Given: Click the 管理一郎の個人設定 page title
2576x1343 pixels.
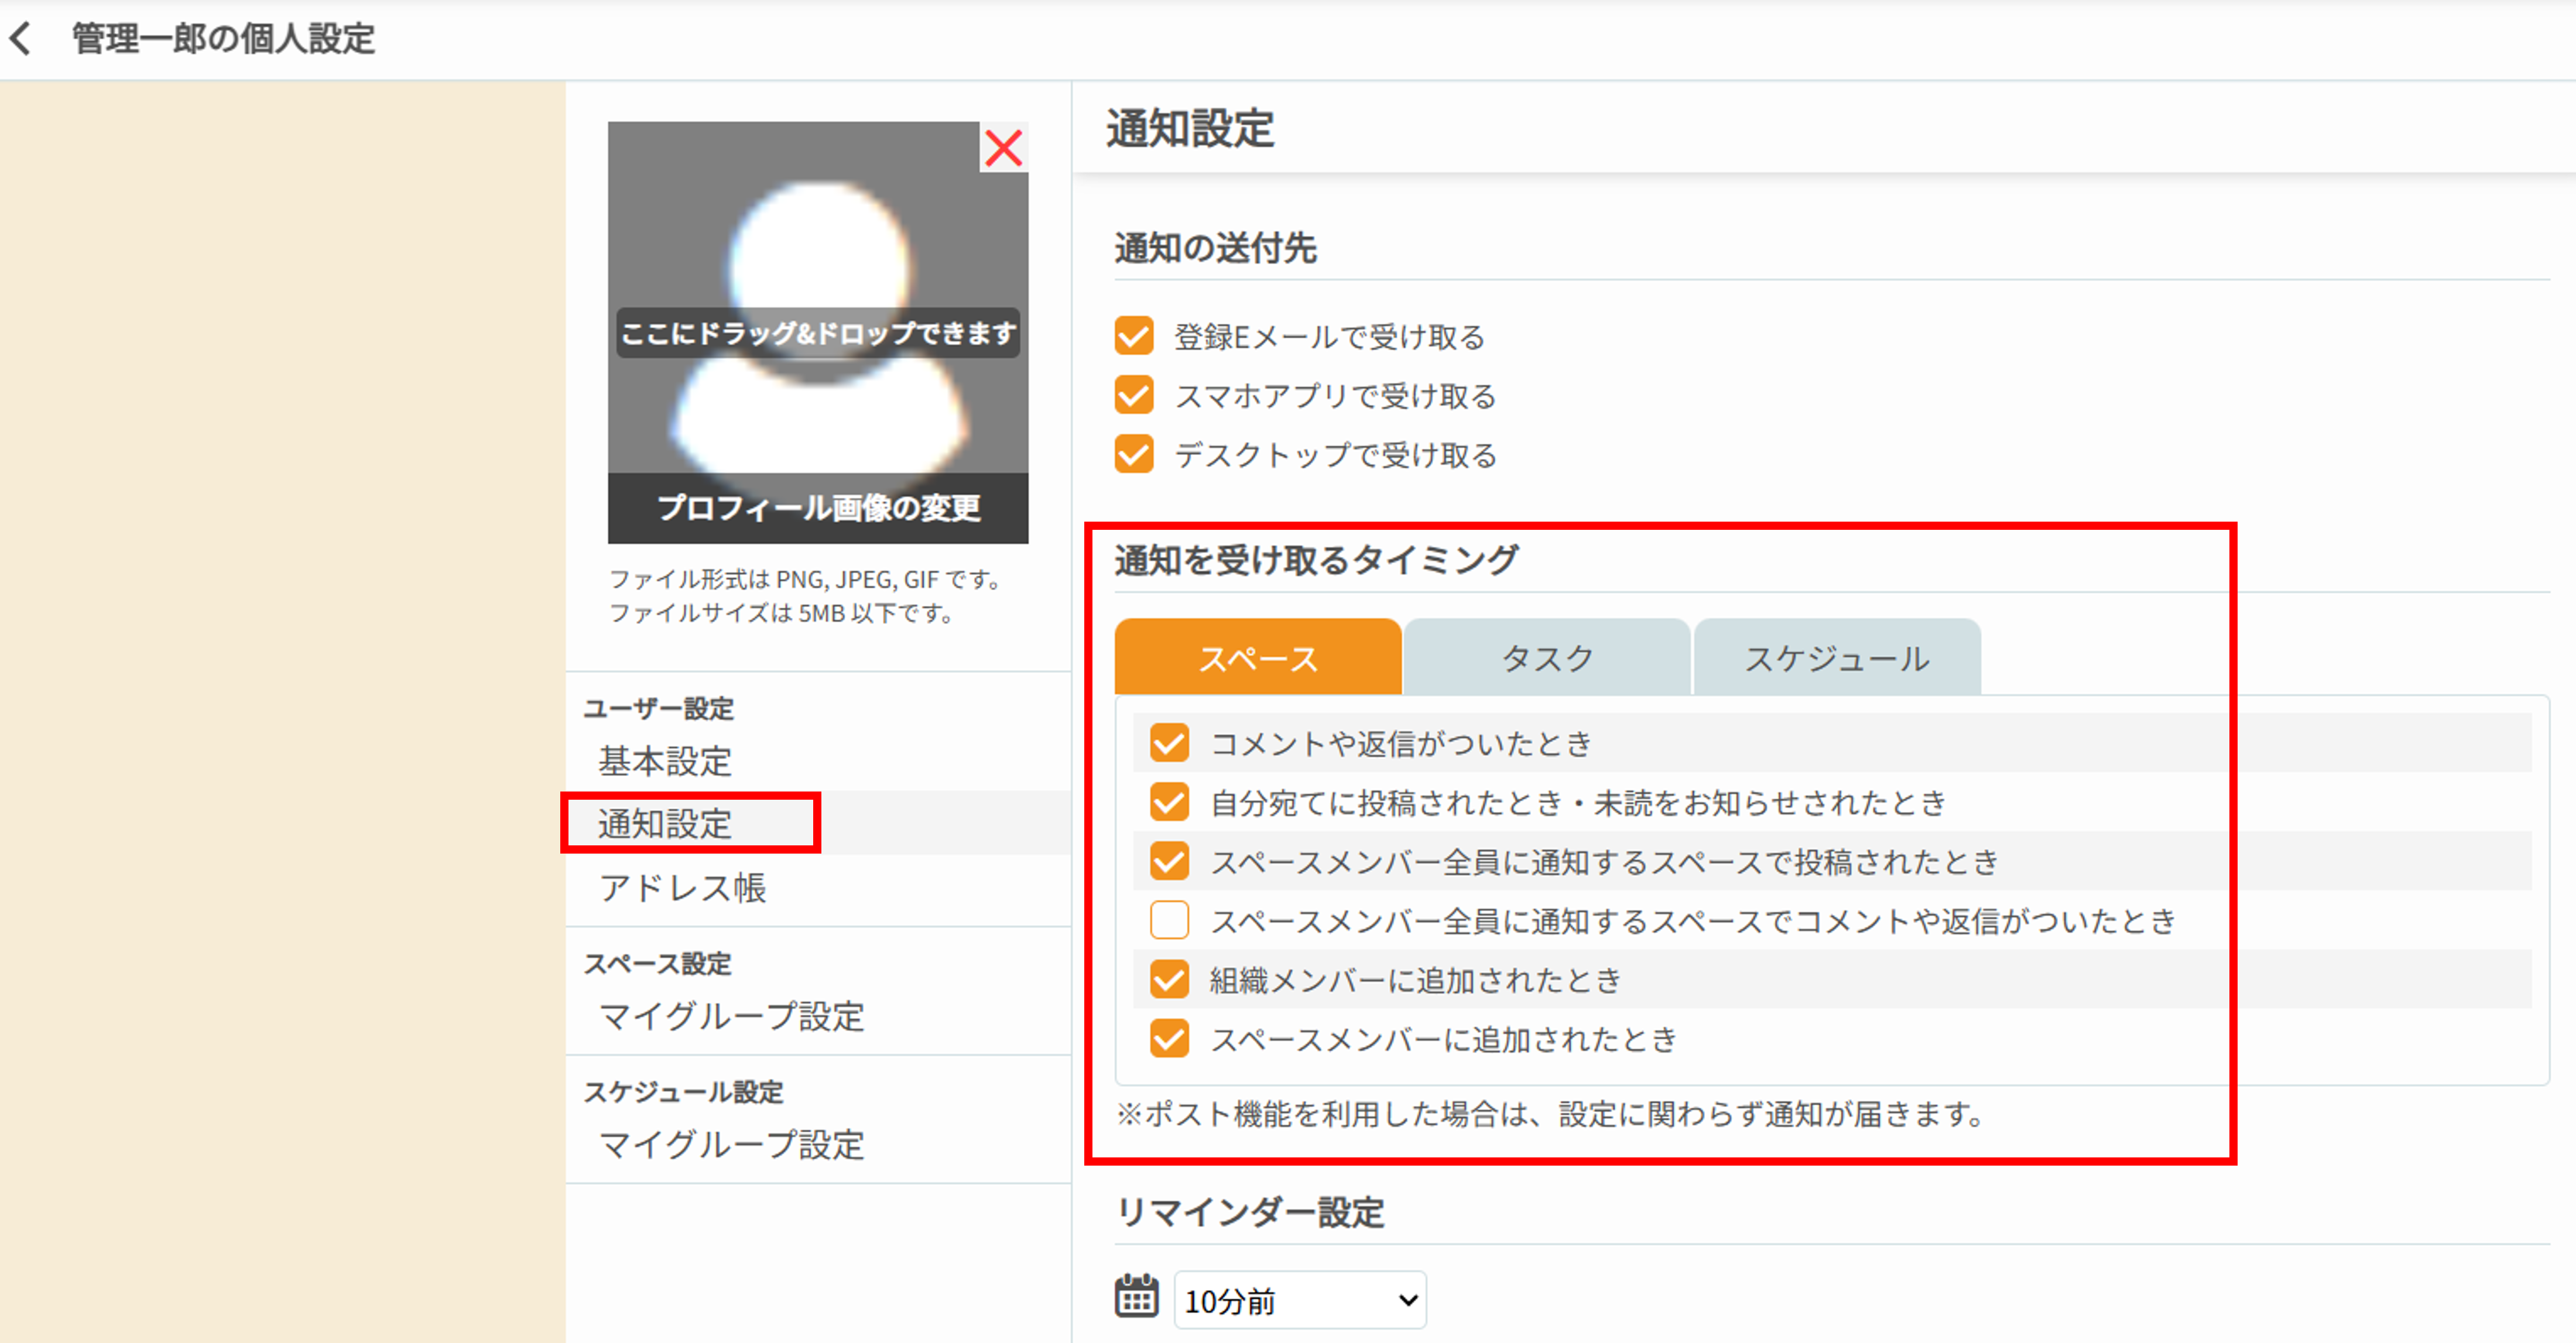Looking at the screenshot, I should (x=223, y=39).
